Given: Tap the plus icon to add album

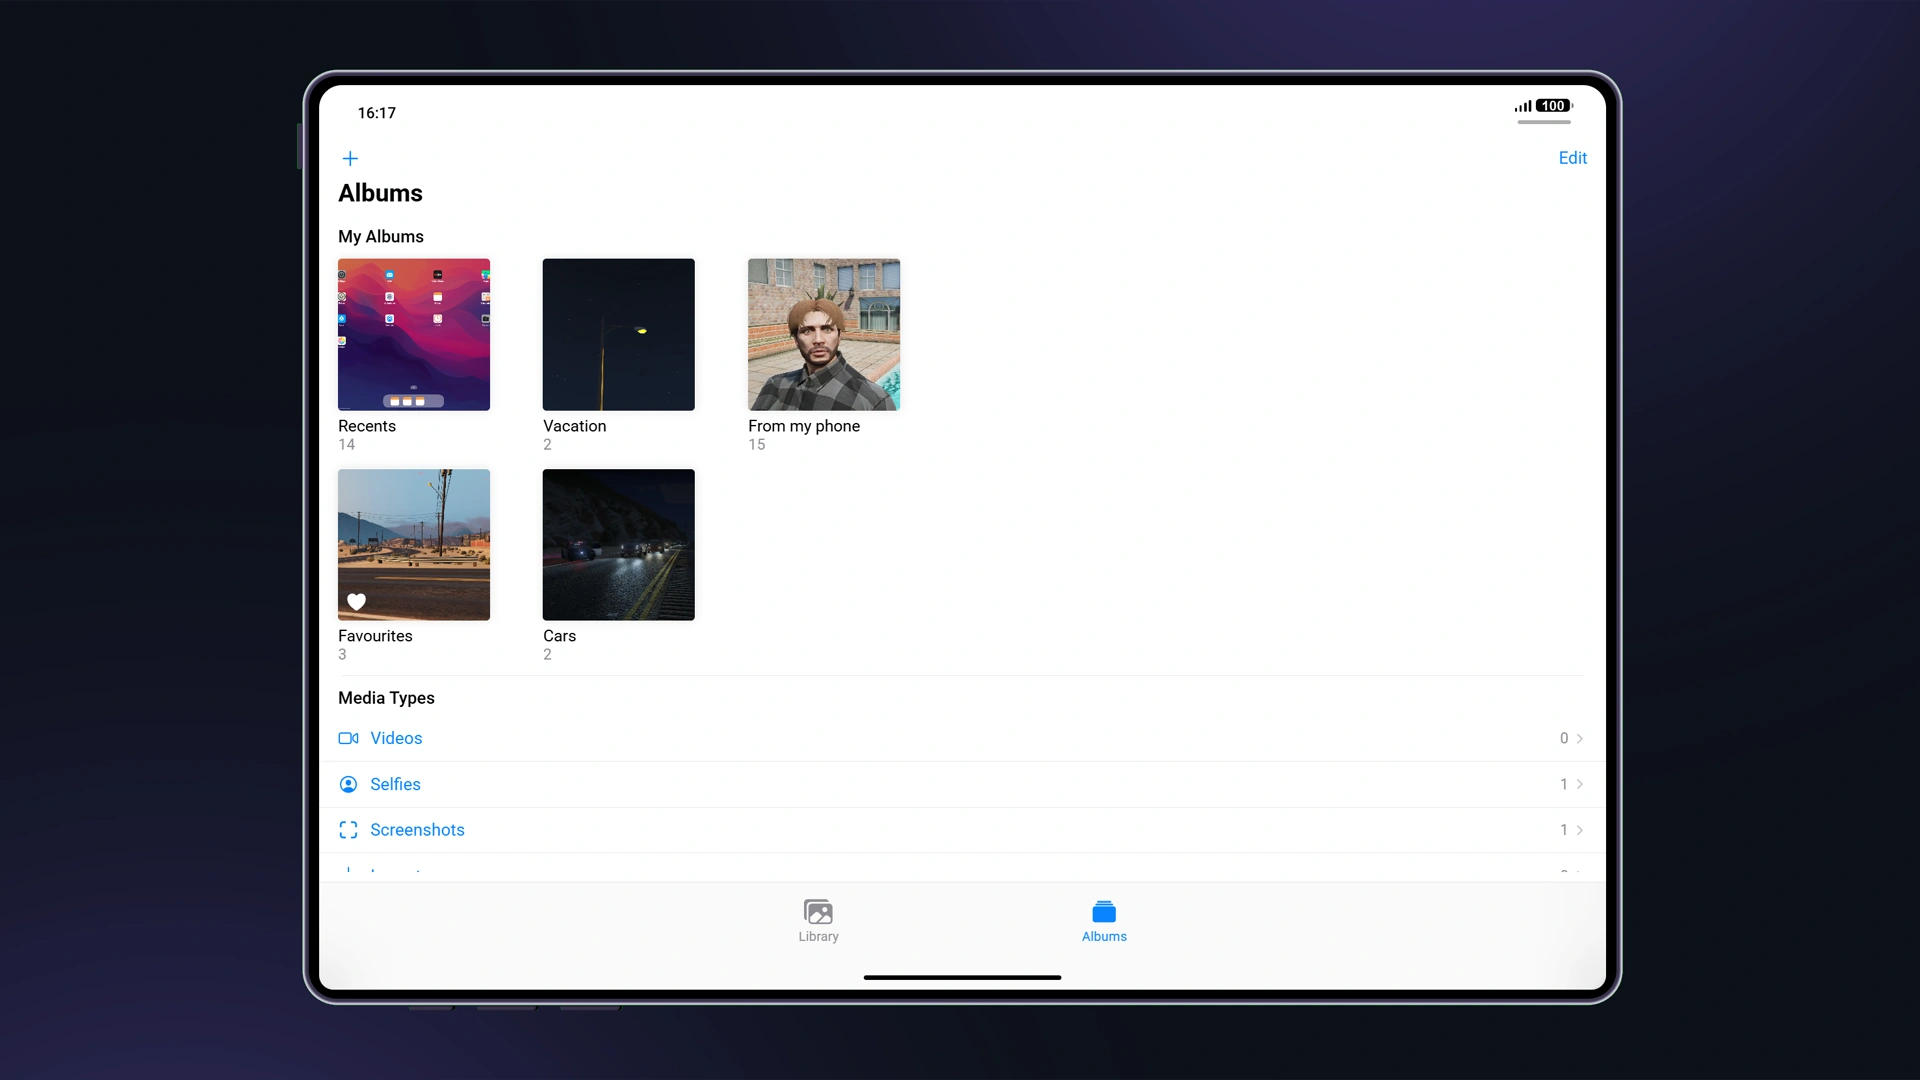Looking at the screenshot, I should pos(350,158).
